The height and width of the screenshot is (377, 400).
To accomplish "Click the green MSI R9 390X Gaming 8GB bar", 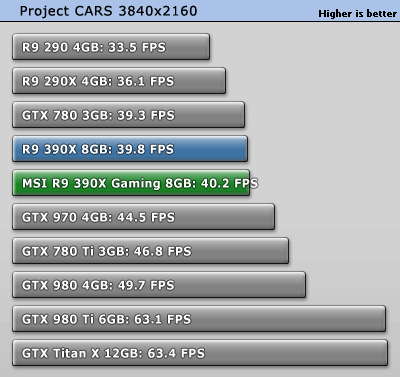I will [x=131, y=183].
